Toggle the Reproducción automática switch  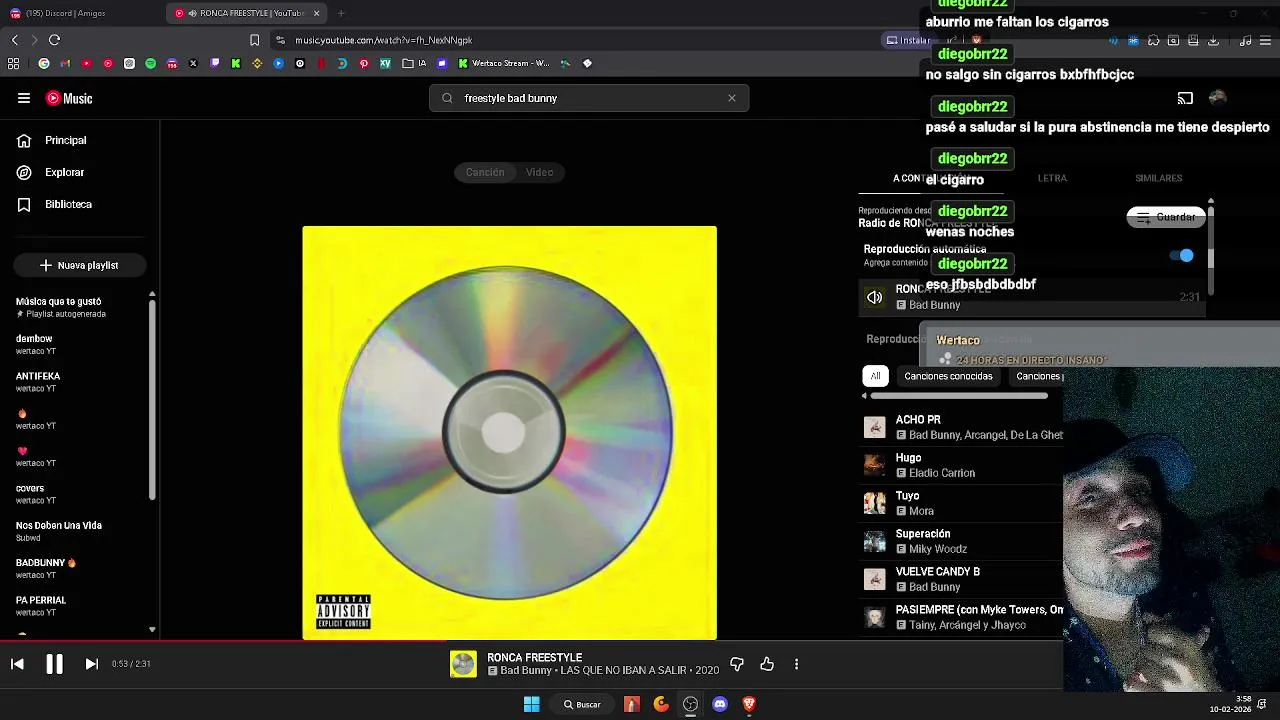pos(1182,255)
